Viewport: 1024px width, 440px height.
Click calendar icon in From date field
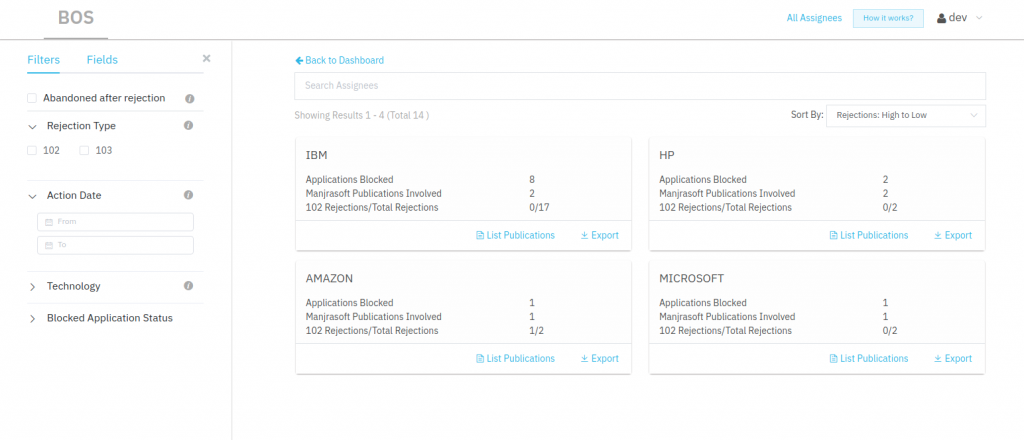[x=49, y=222]
